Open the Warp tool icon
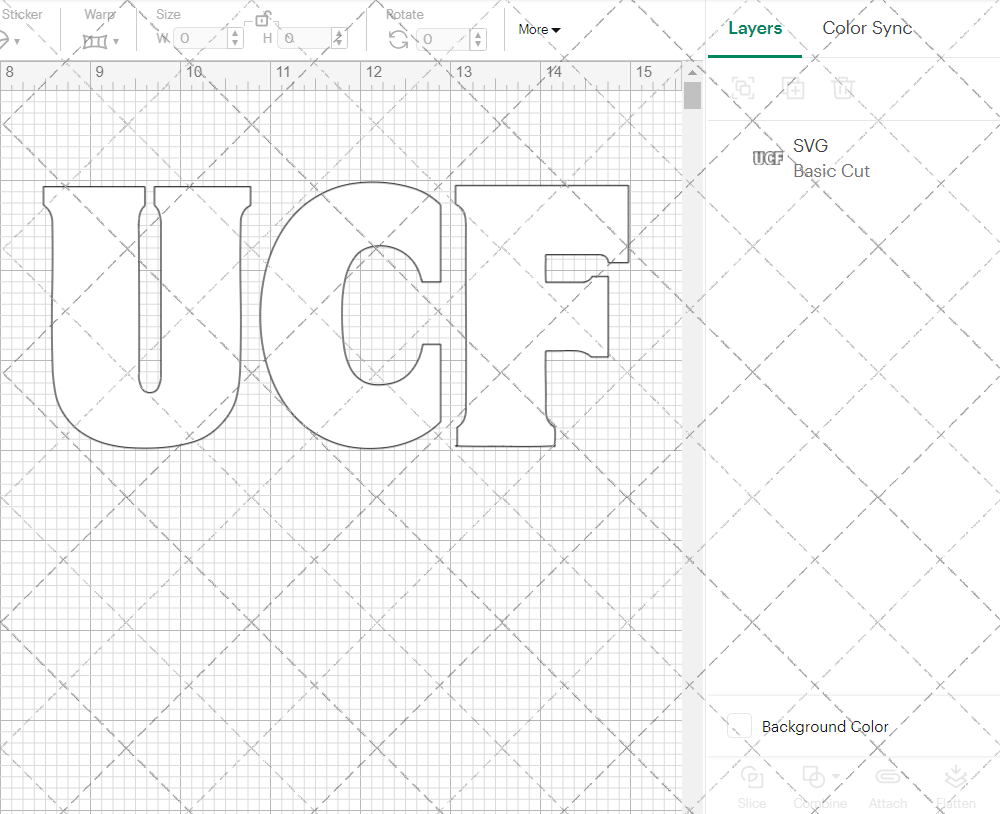 (94, 41)
